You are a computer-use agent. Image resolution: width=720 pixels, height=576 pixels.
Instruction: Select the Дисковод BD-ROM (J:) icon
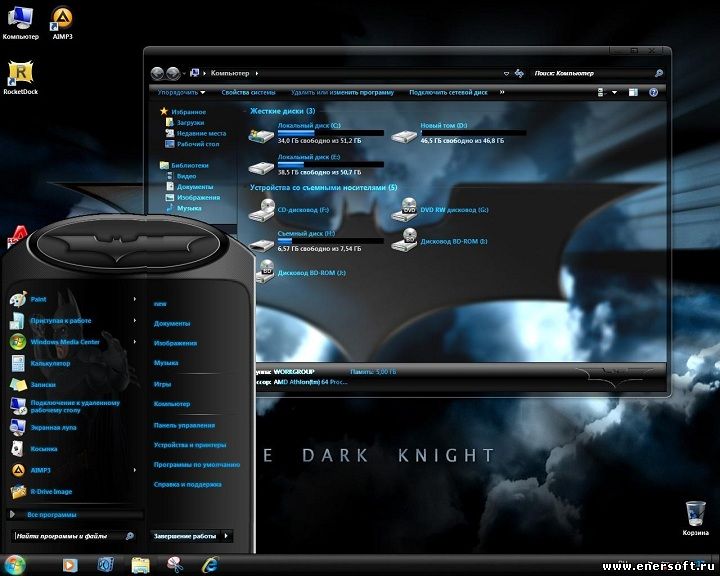[265, 271]
